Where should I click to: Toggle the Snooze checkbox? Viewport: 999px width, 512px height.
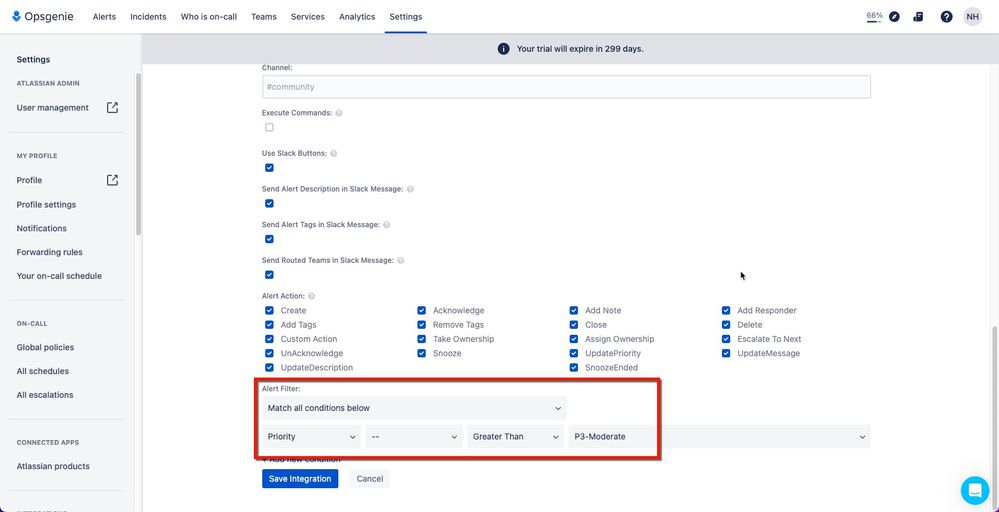point(422,353)
